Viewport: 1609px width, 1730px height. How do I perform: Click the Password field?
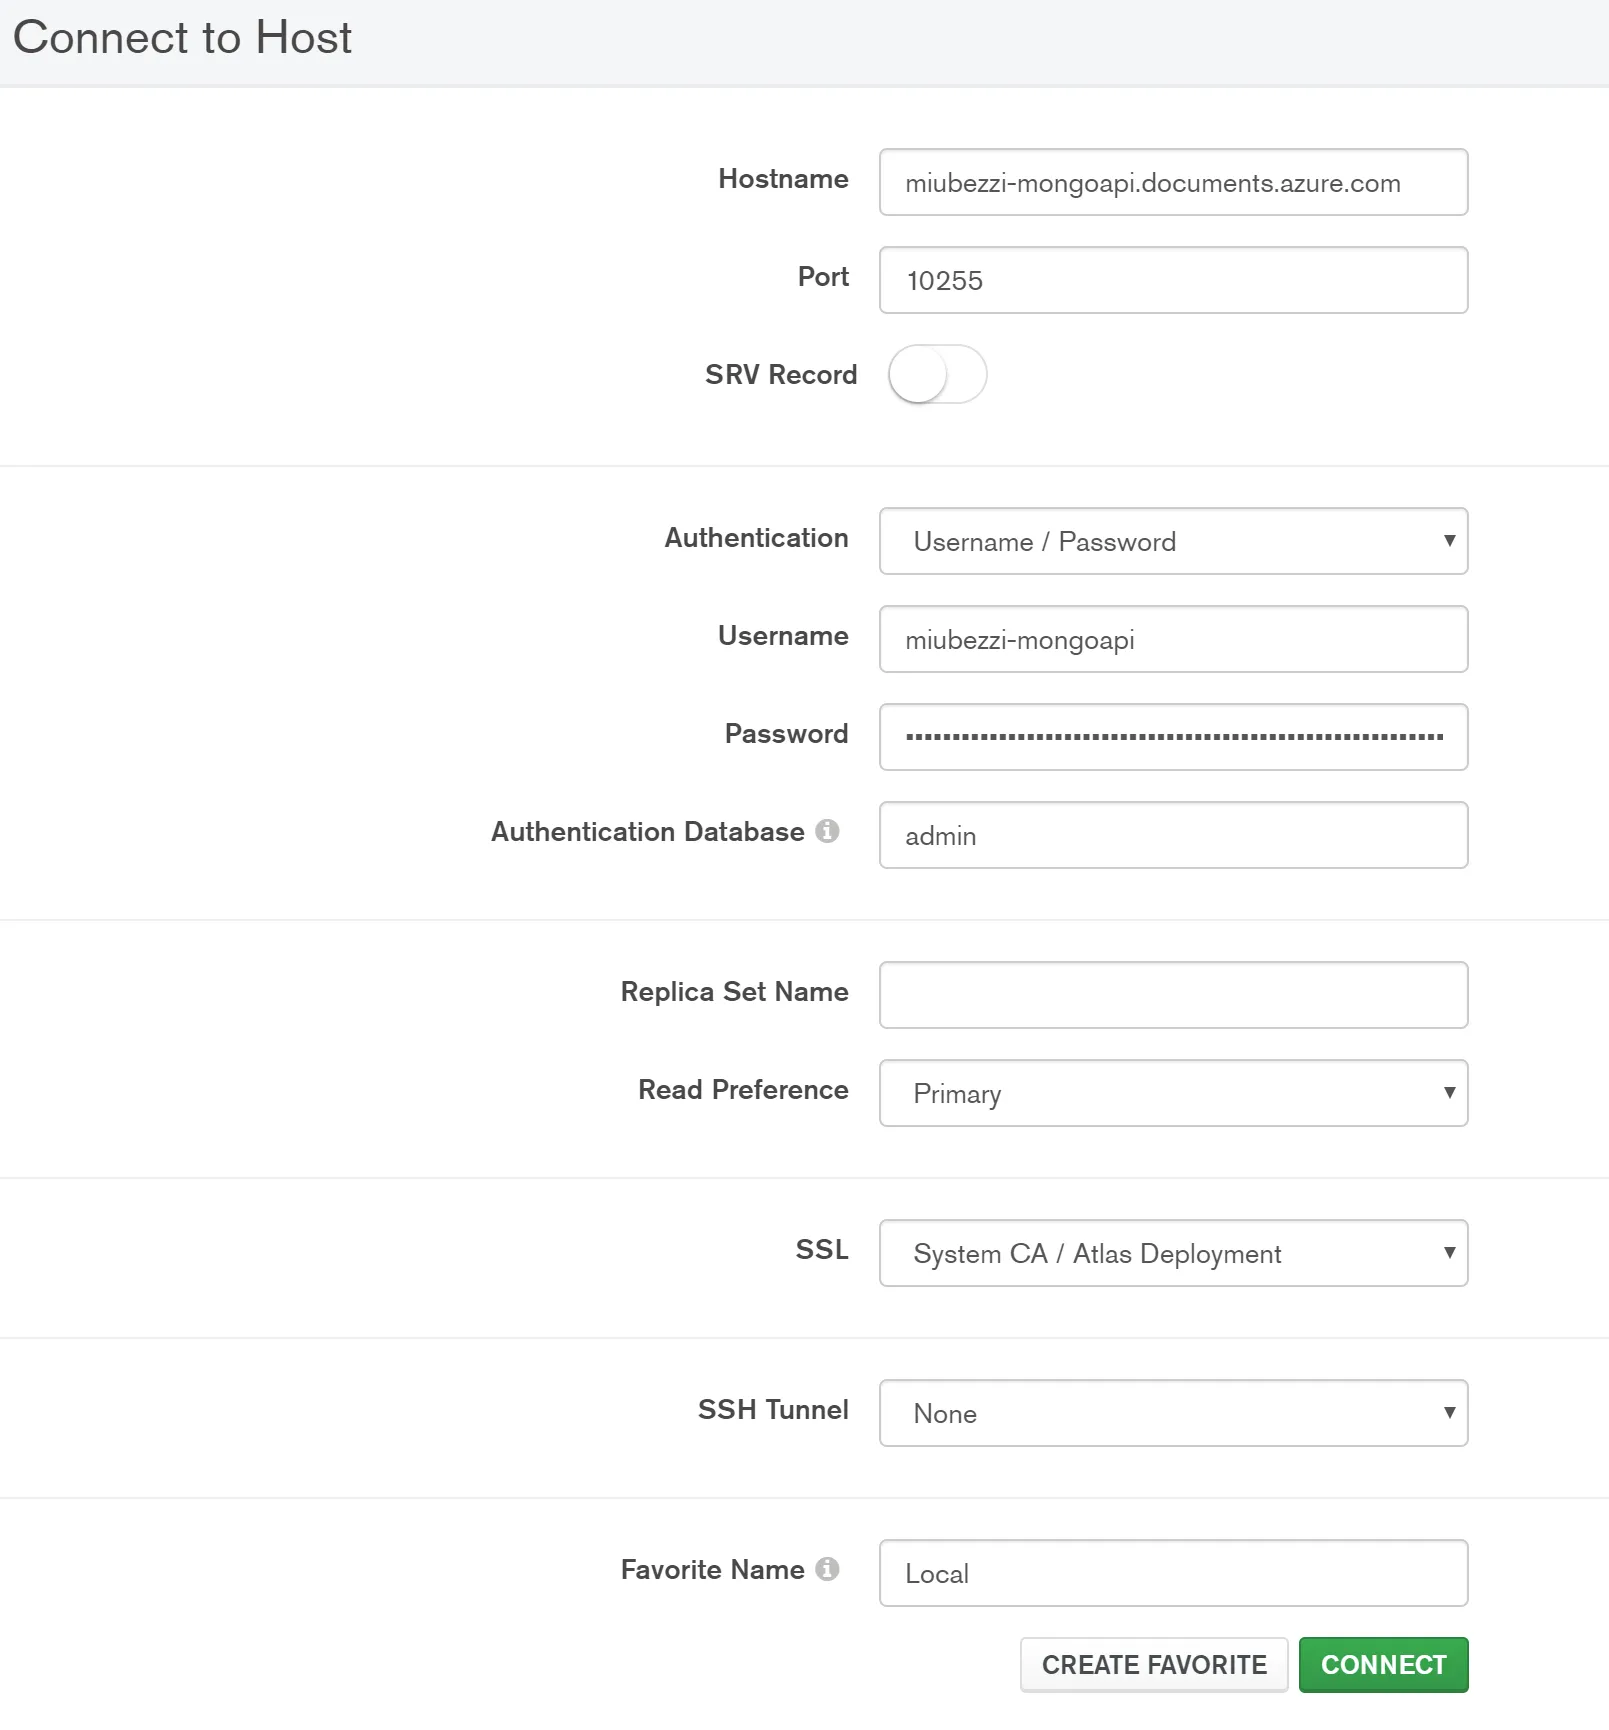pos(1172,737)
